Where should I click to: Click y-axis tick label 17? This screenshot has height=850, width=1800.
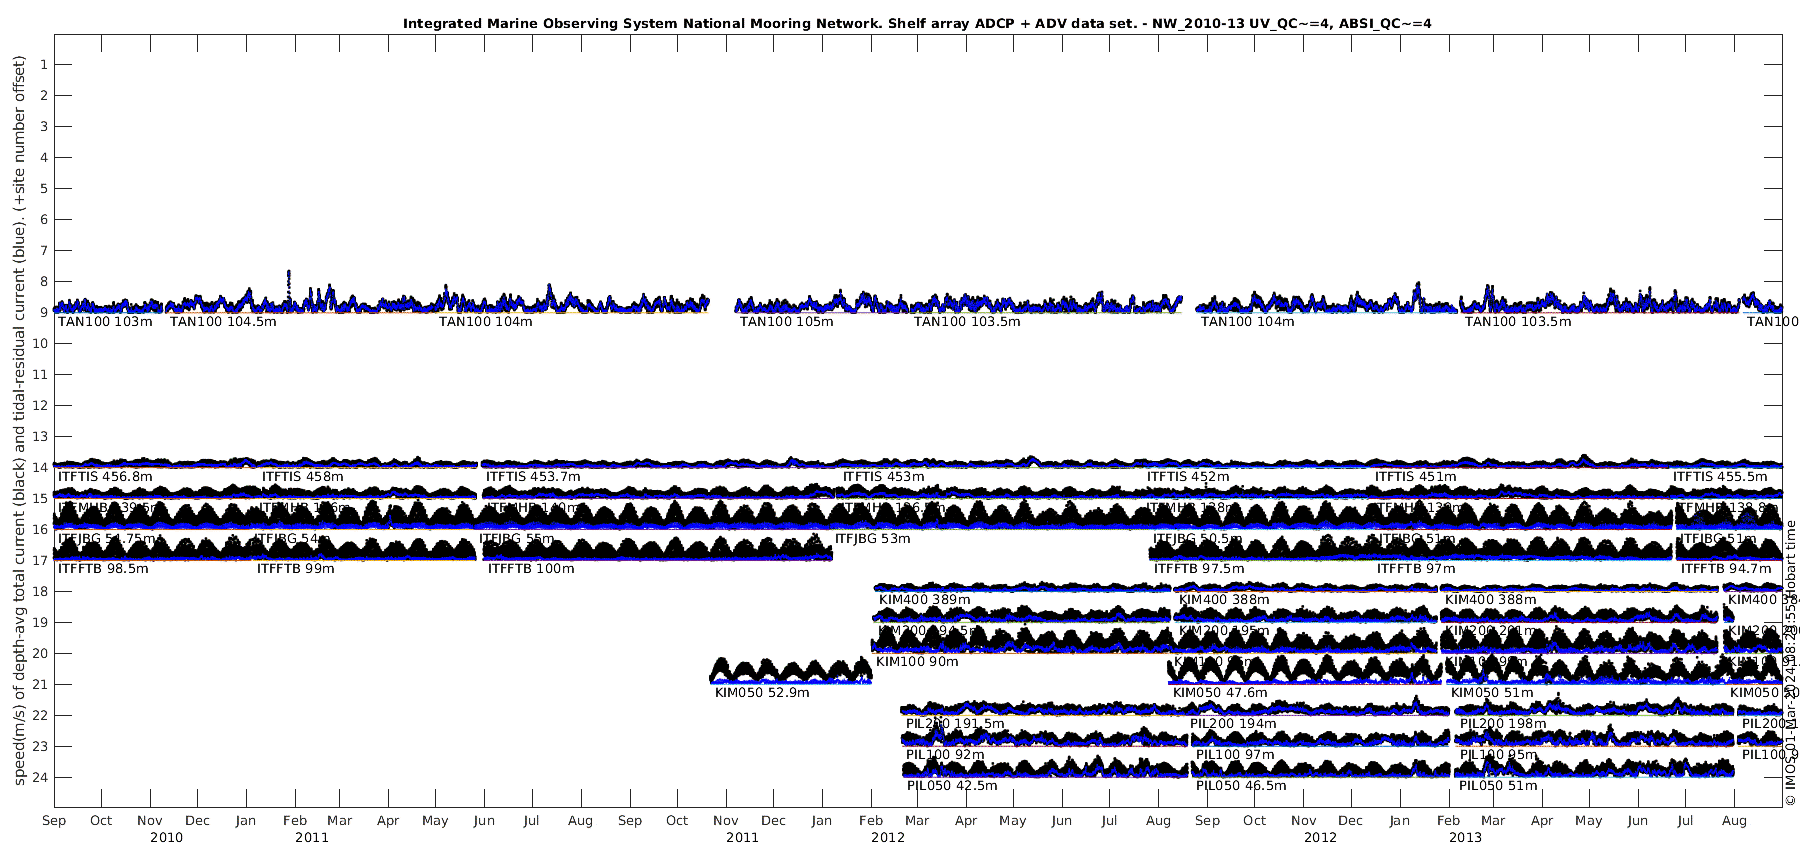coord(39,561)
